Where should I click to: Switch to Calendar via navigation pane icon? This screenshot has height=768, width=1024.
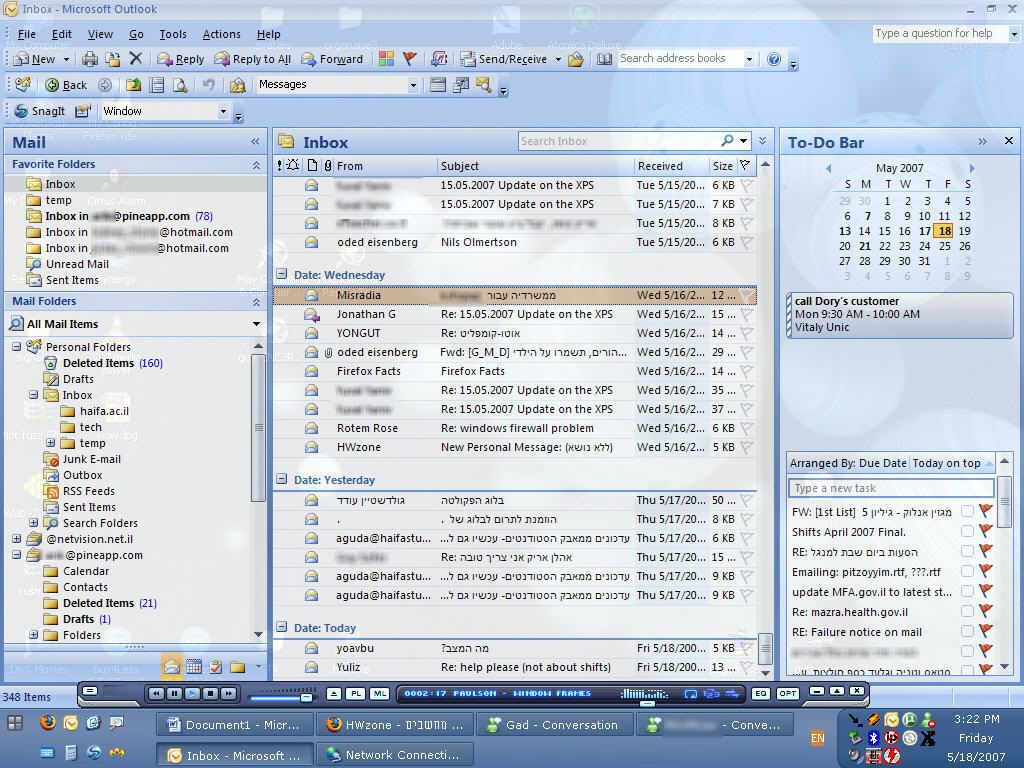click(x=194, y=667)
